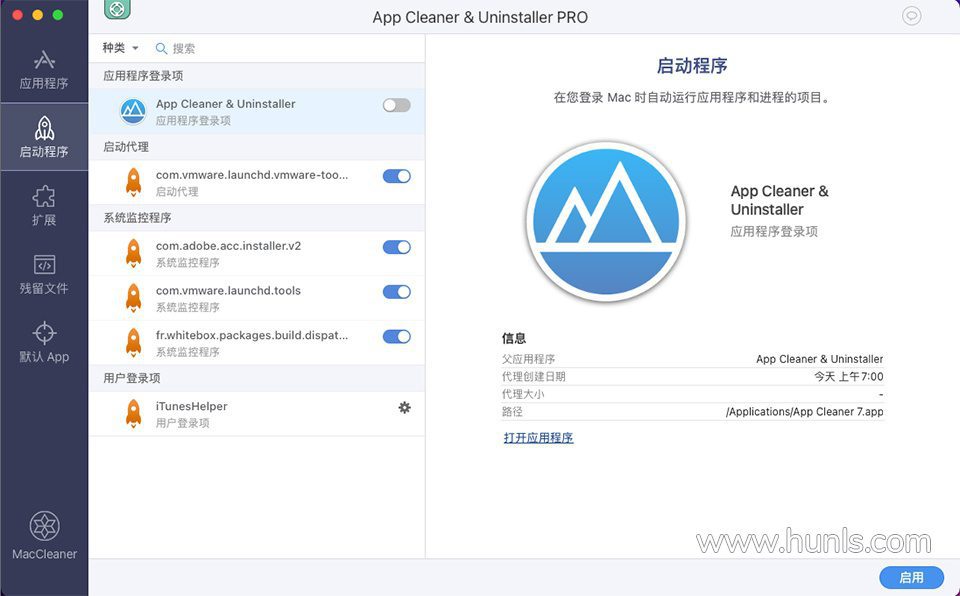Viewport: 960px width, 596px height.
Task: Click the green app icon in title bar
Action: click(x=117, y=9)
